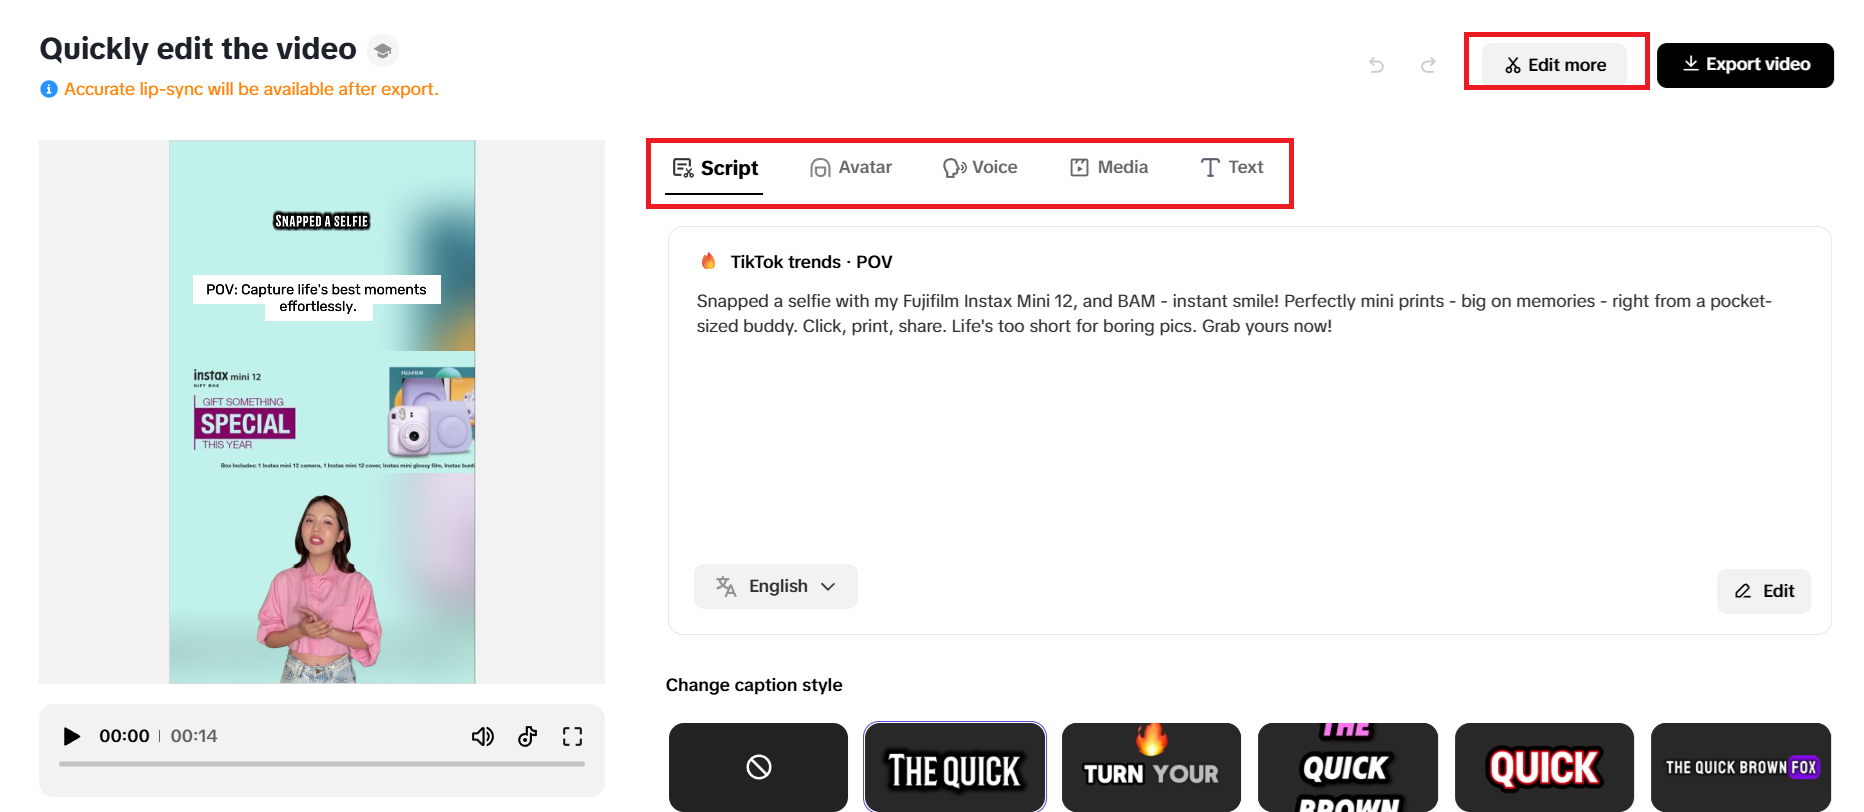The width and height of the screenshot is (1864, 812).
Task: Open the Text tab
Action: coord(1232,168)
